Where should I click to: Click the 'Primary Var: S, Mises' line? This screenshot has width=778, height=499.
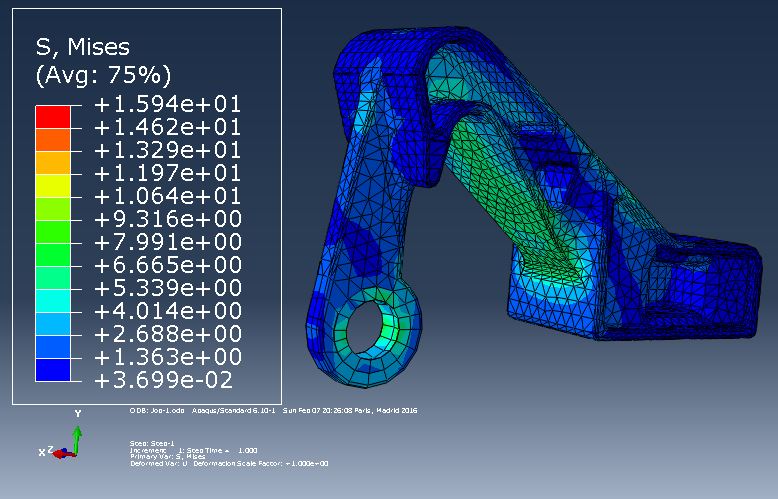point(168,457)
